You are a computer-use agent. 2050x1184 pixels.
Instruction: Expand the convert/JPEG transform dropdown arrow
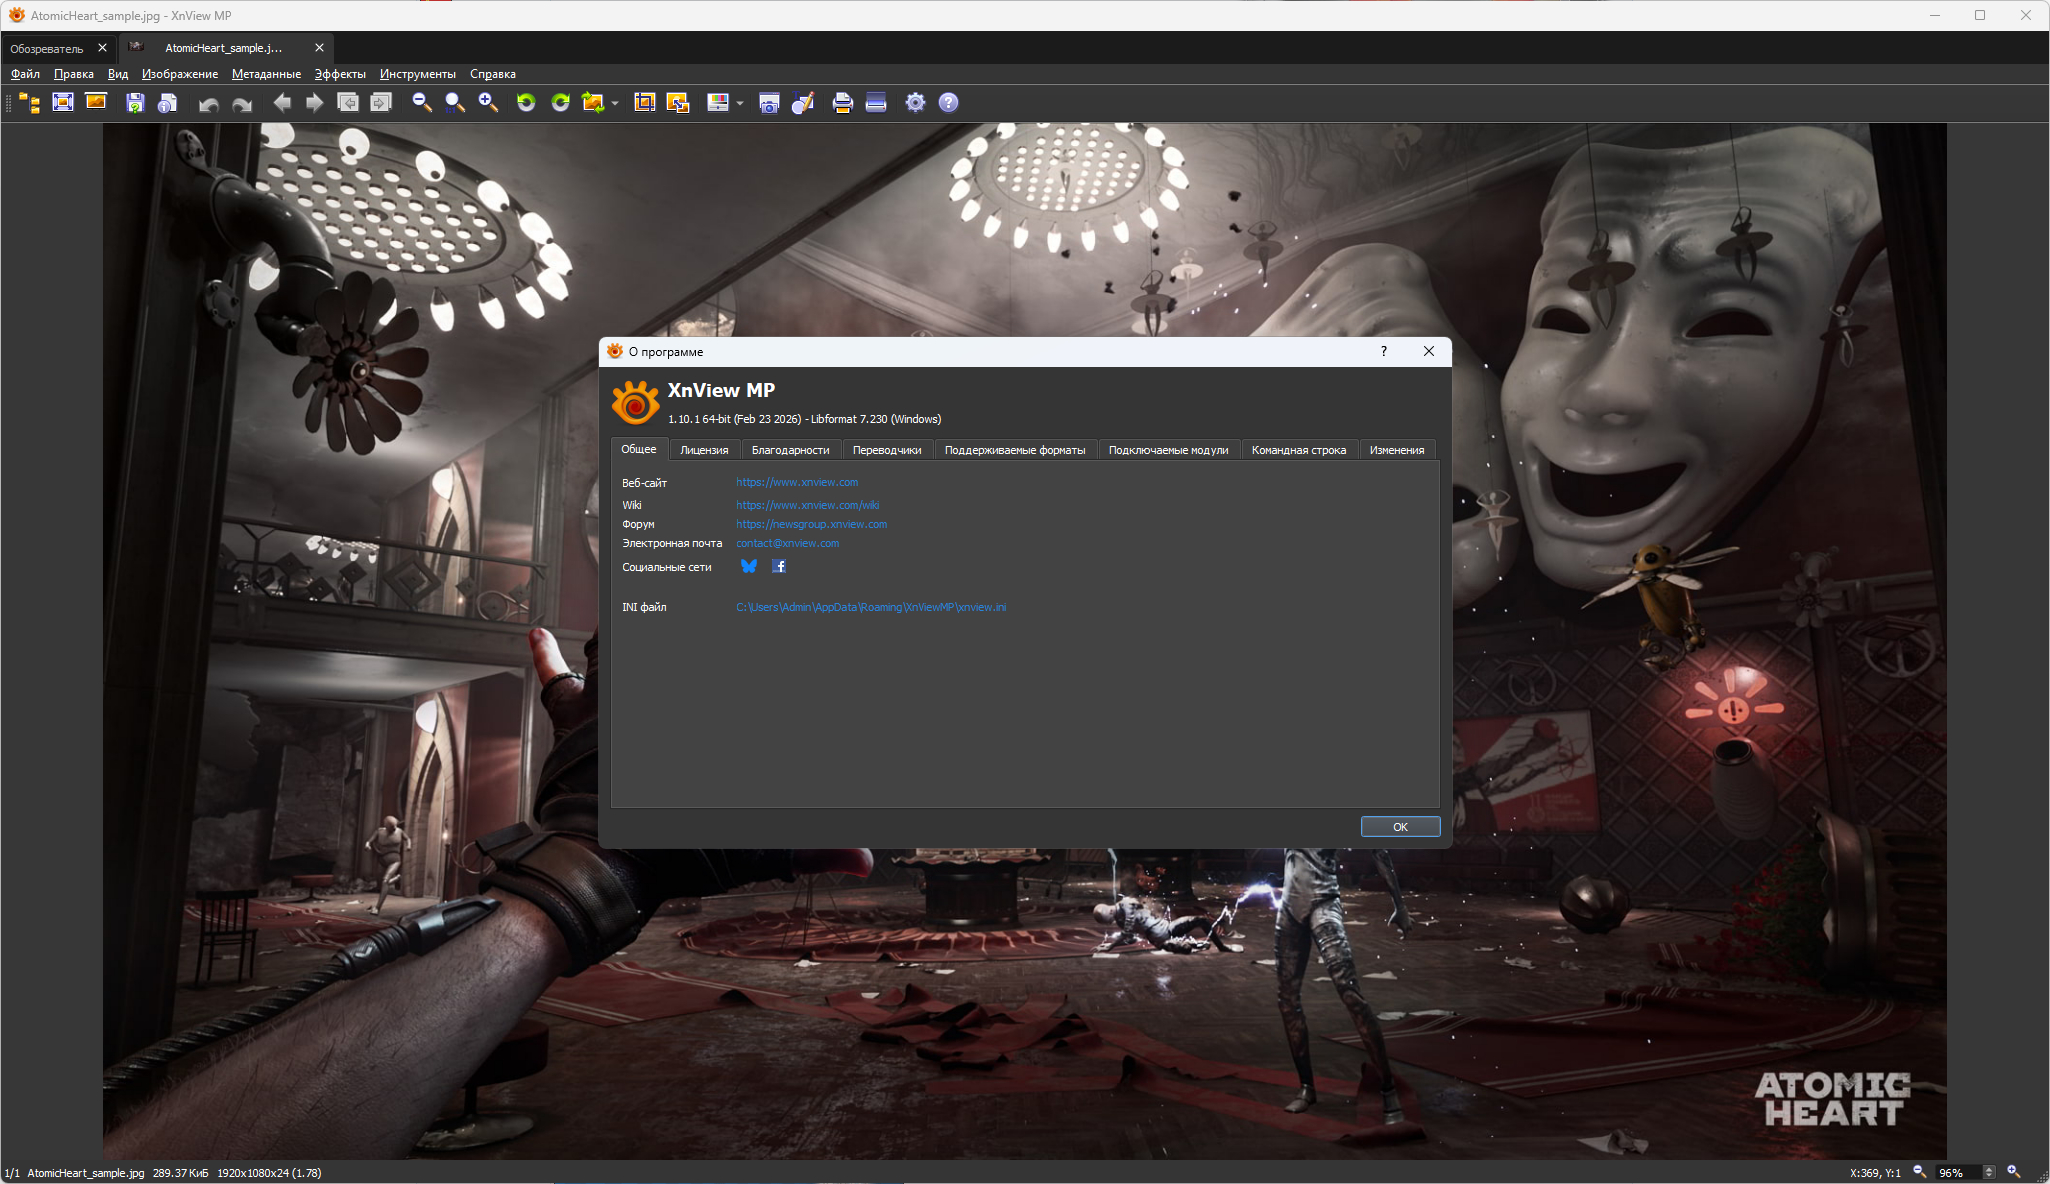(x=615, y=103)
